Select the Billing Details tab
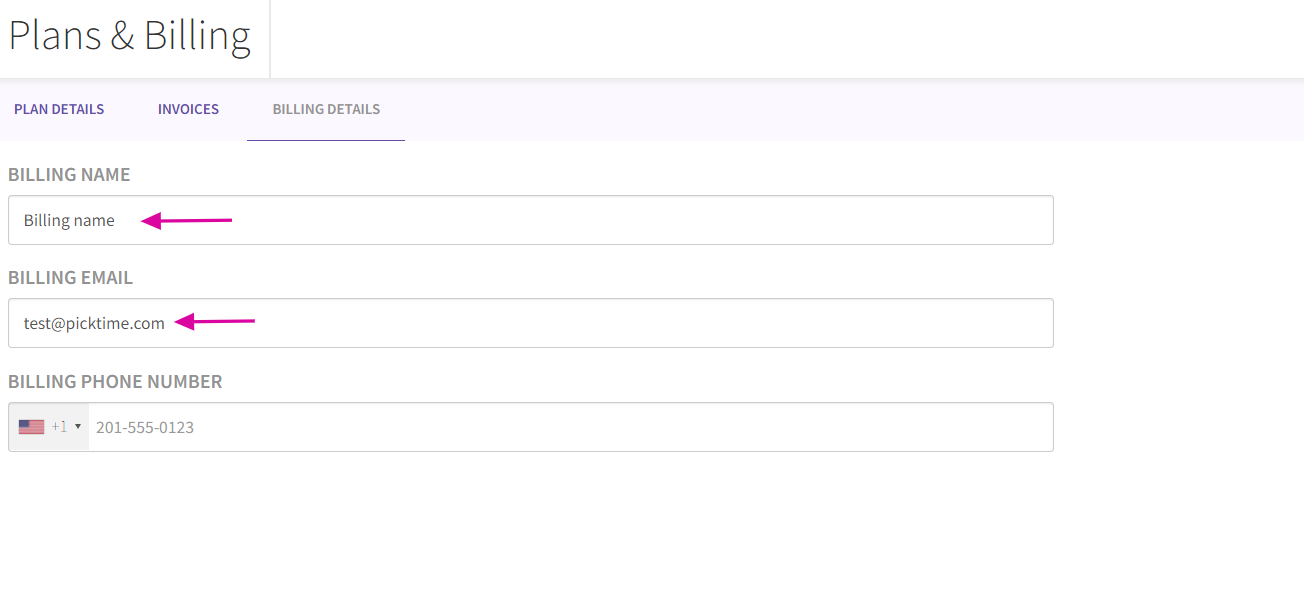The width and height of the screenshot is (1304, 607). click(x=326, y=109)
